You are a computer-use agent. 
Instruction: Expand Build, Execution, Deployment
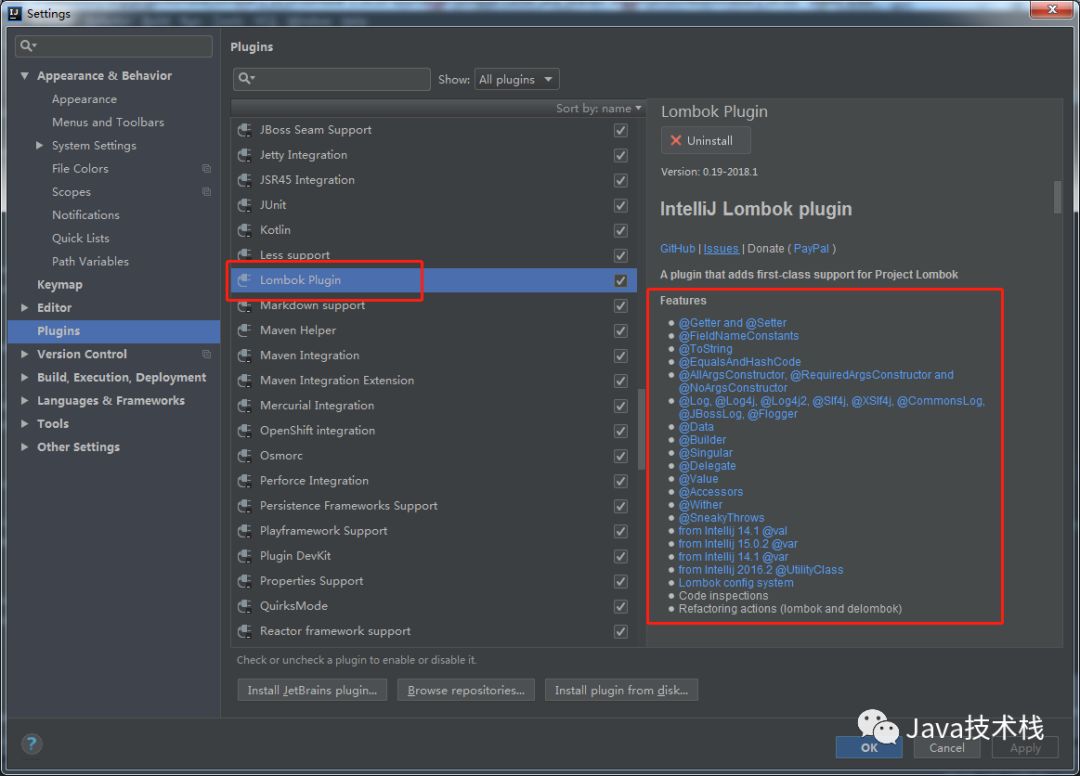tap(25, 377)
